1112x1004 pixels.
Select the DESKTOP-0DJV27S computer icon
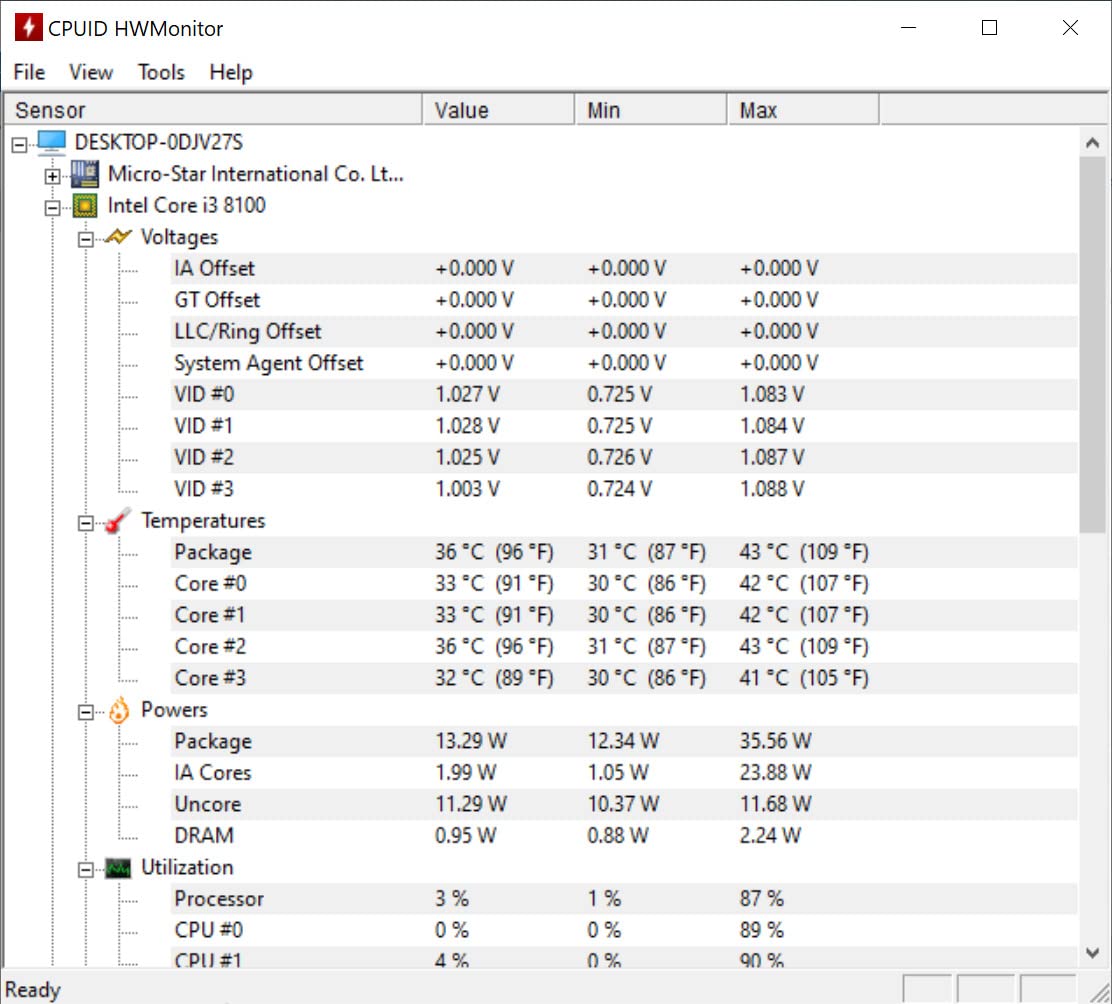[x=52, y=143]
